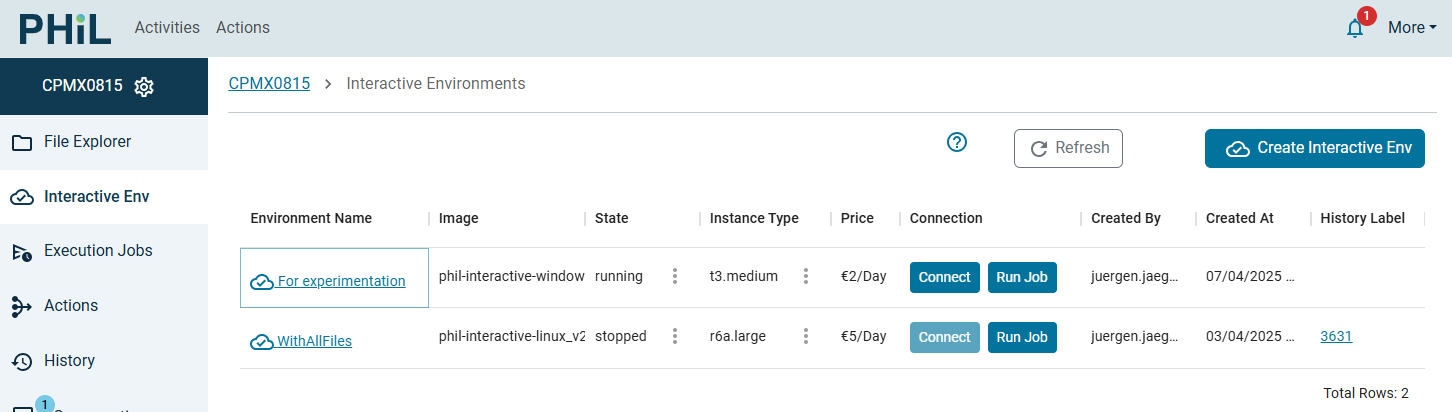Open File Explorer in the sidebar
Image resolution: width=1452 pixels, height=412 pixels.
tap(87, 142)
